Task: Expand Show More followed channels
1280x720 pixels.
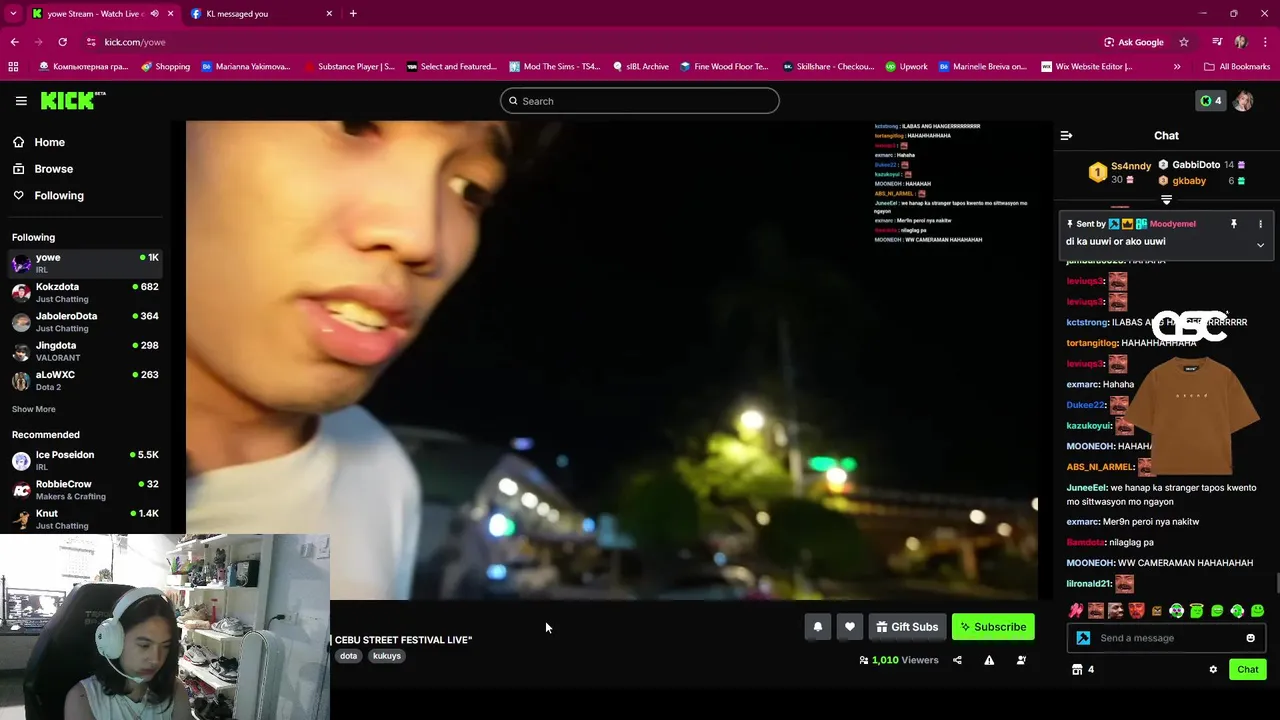Action: [34, 409]
